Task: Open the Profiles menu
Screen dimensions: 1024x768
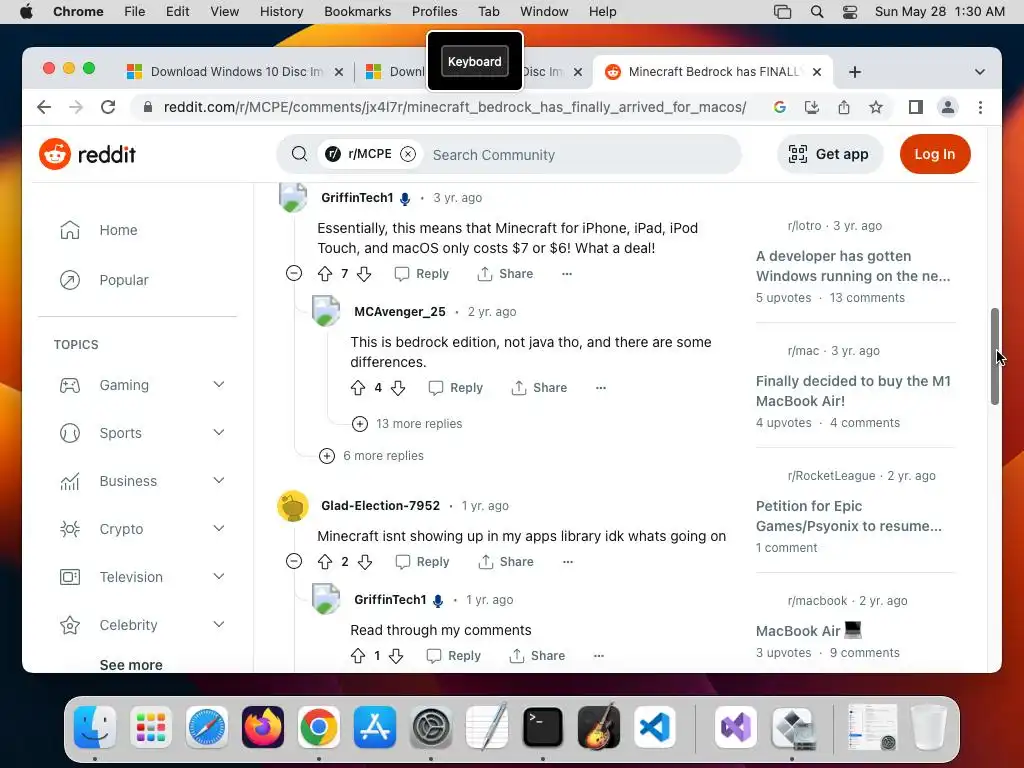Action: click(x=434, y=12)
